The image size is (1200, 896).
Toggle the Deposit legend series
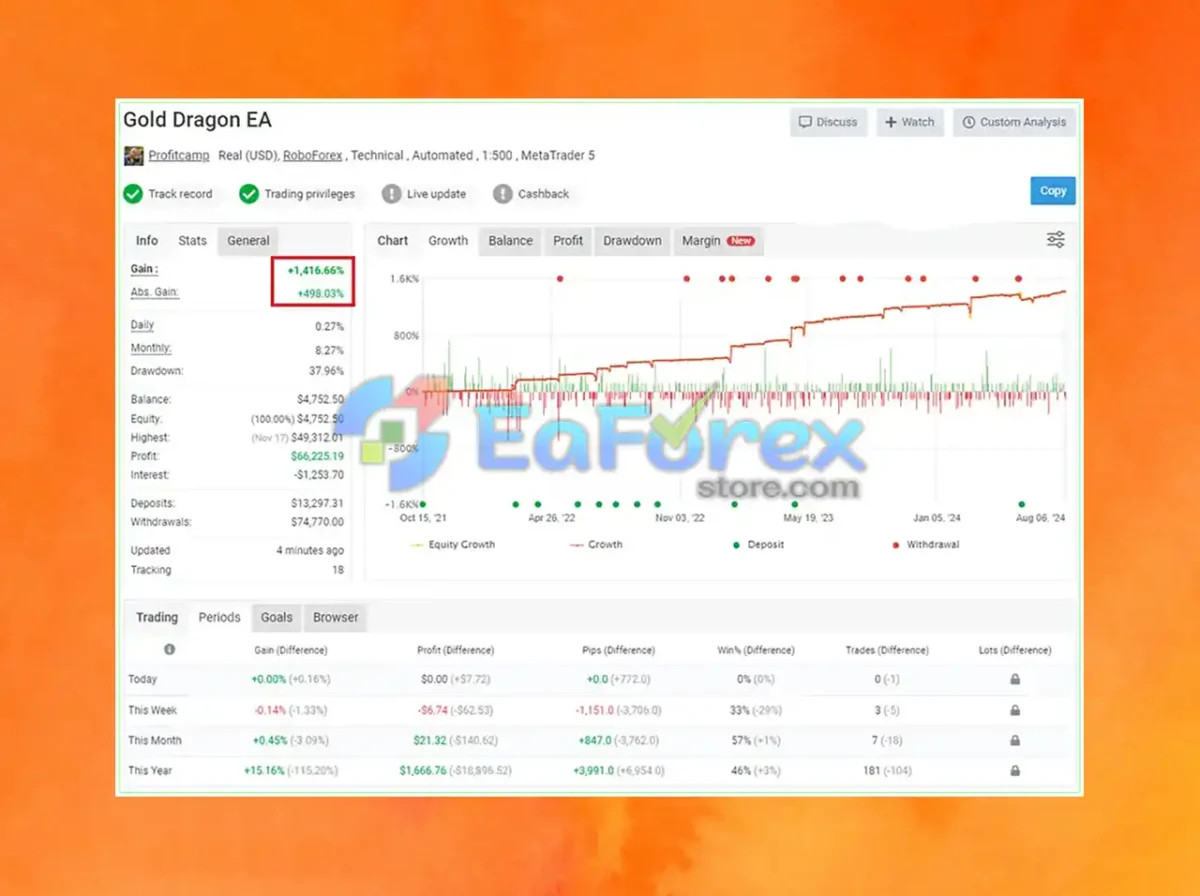758,545
